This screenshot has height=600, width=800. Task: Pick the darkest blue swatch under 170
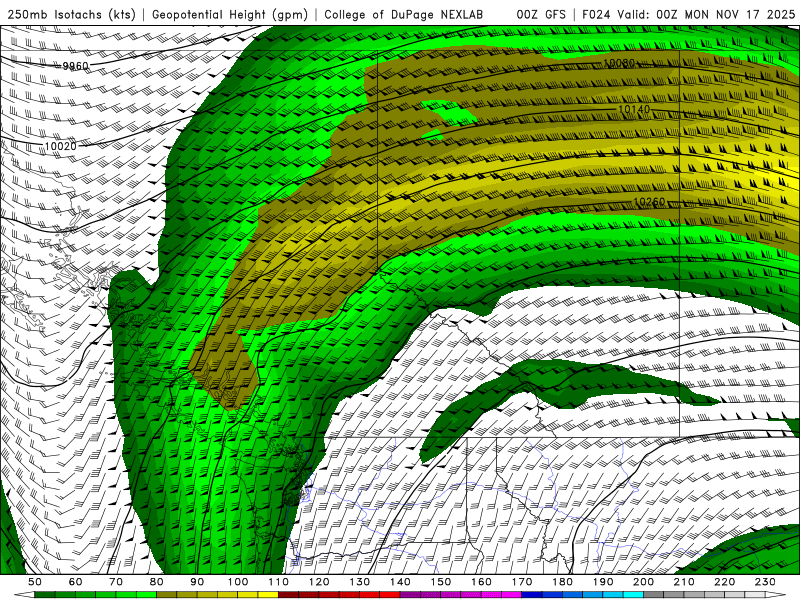(x=532, y=594)
